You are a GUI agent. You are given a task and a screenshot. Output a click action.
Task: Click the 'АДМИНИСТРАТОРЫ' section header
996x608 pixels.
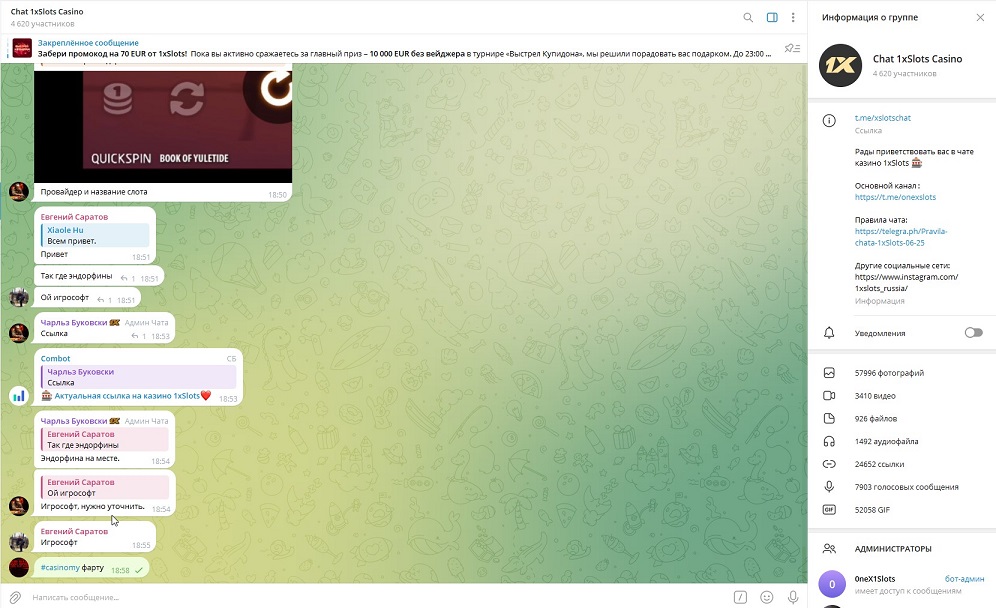tap(893, 548)
